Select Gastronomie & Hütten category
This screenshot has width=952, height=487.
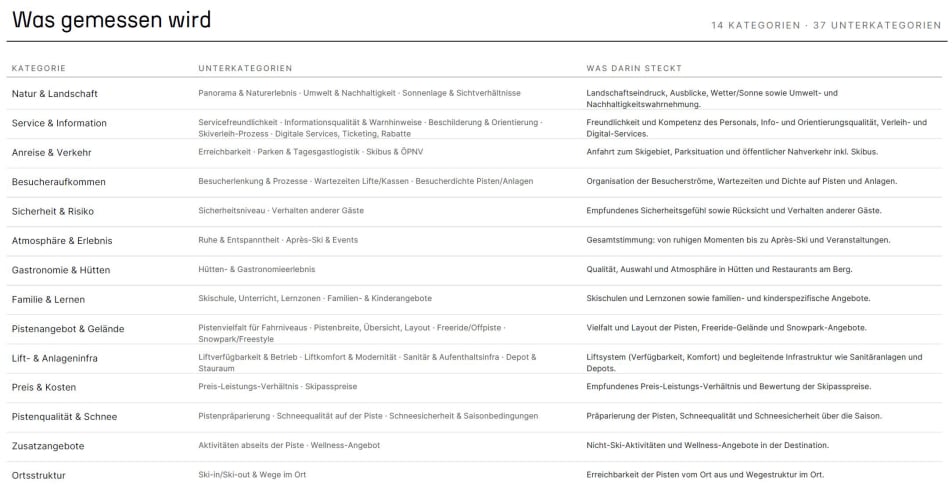(61, 270)
